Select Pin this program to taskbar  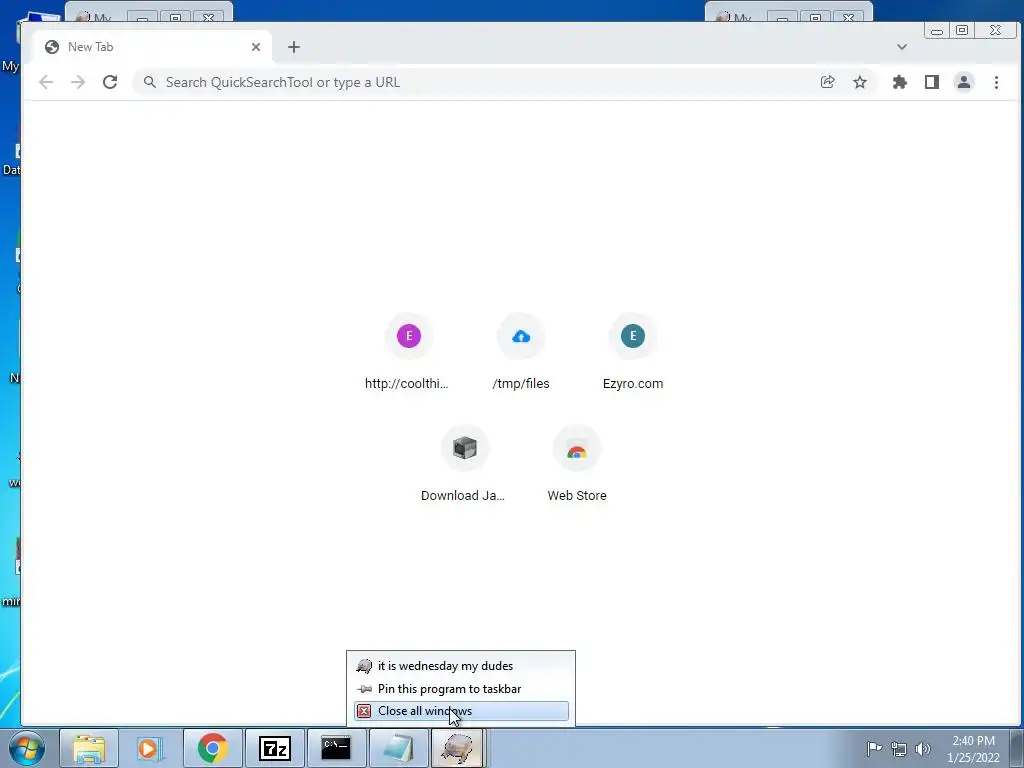click(x=461, y=689)
